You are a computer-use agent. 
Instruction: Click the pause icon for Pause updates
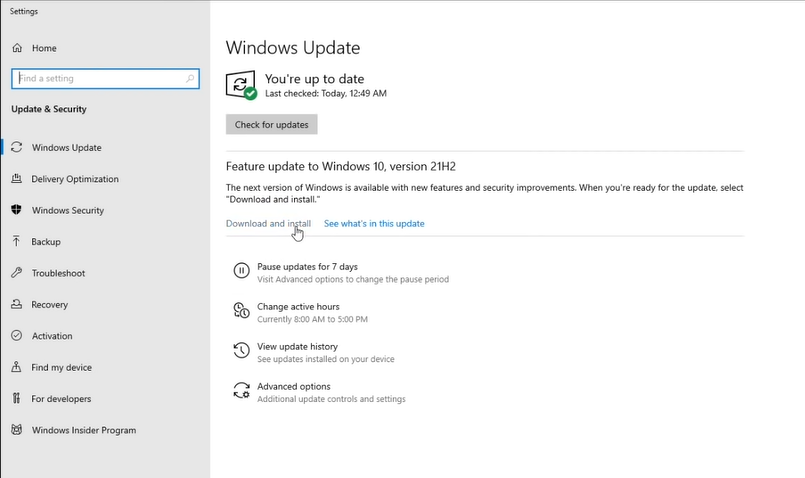241,271
